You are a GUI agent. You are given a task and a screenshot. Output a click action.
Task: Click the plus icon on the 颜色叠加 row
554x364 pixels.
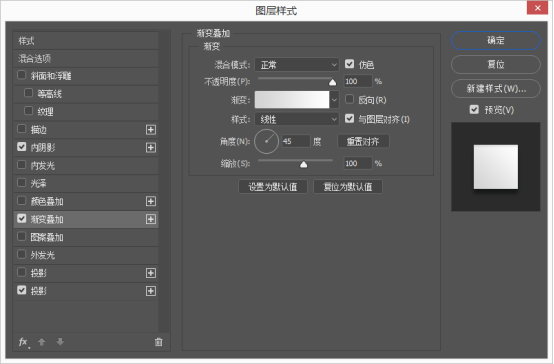pyautogui.click(x=151, y=201)
